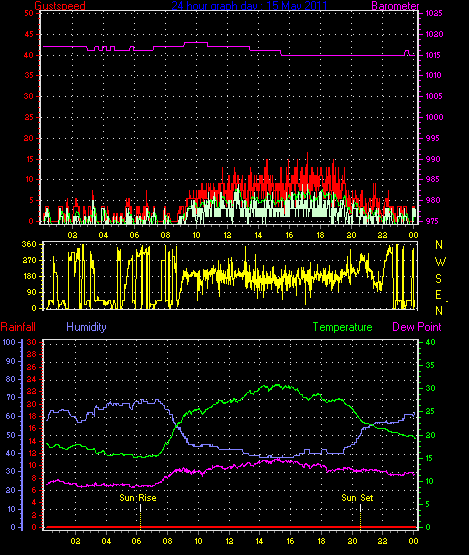The width and height of the screenshot is (469, 555).
Task: Click the 30 temperature scale value
Action: (x=430, y=388)
